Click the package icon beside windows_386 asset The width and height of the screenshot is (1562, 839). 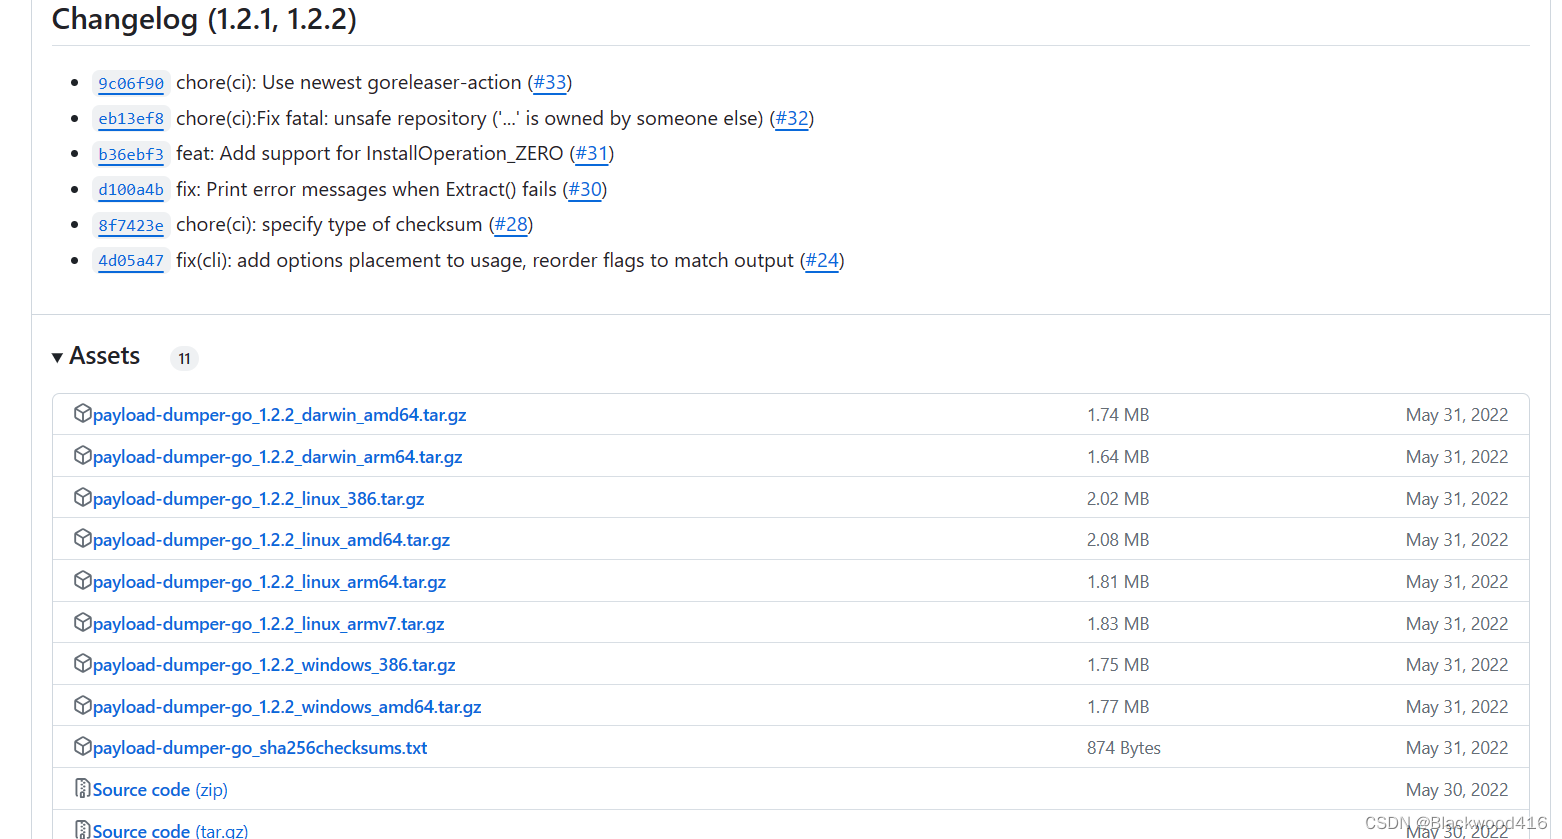pyautogui.click(x=83, y=663)
